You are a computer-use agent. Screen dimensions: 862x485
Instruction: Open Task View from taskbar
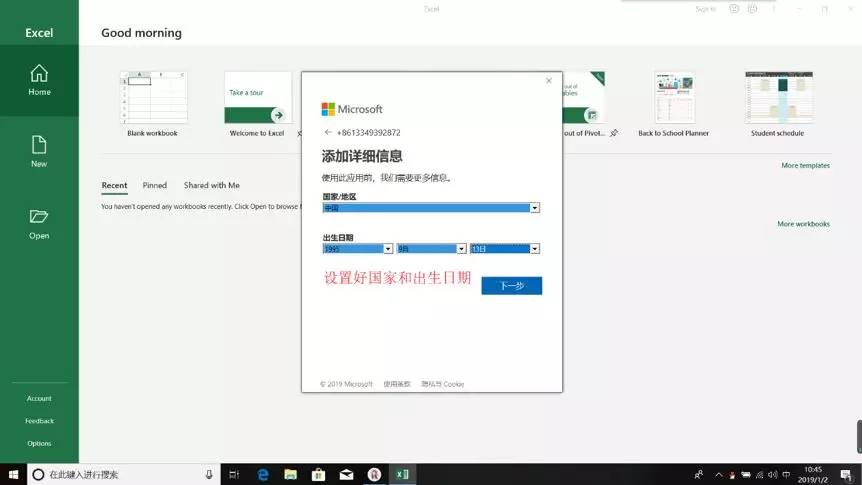pos(234,474)
